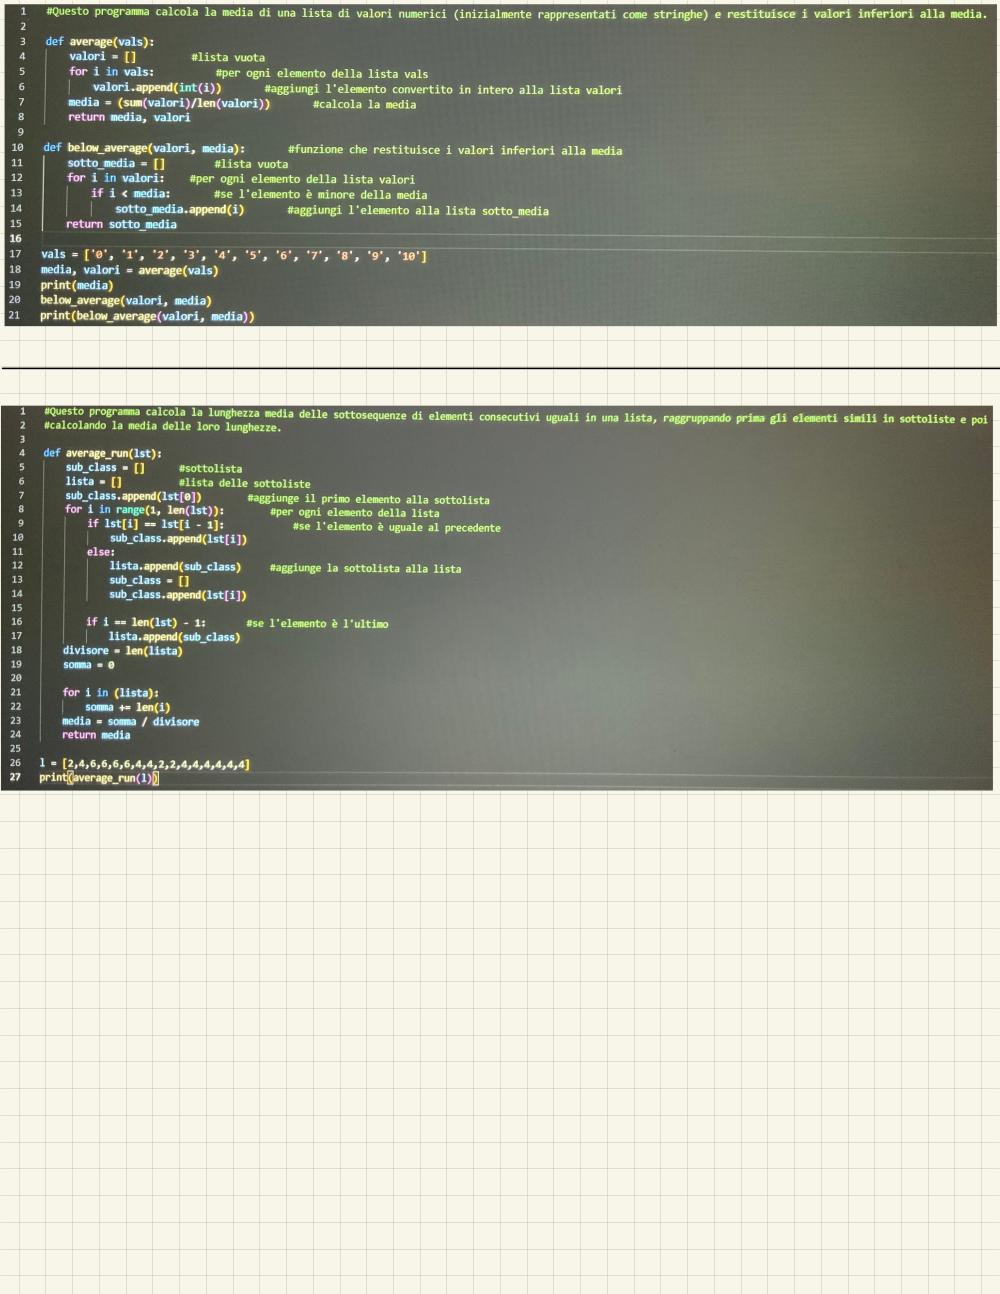Click the line "return media, valori"
The width and height of the screenshot is (1000, 1294).
pyautogui.click(x=129, y=118)
